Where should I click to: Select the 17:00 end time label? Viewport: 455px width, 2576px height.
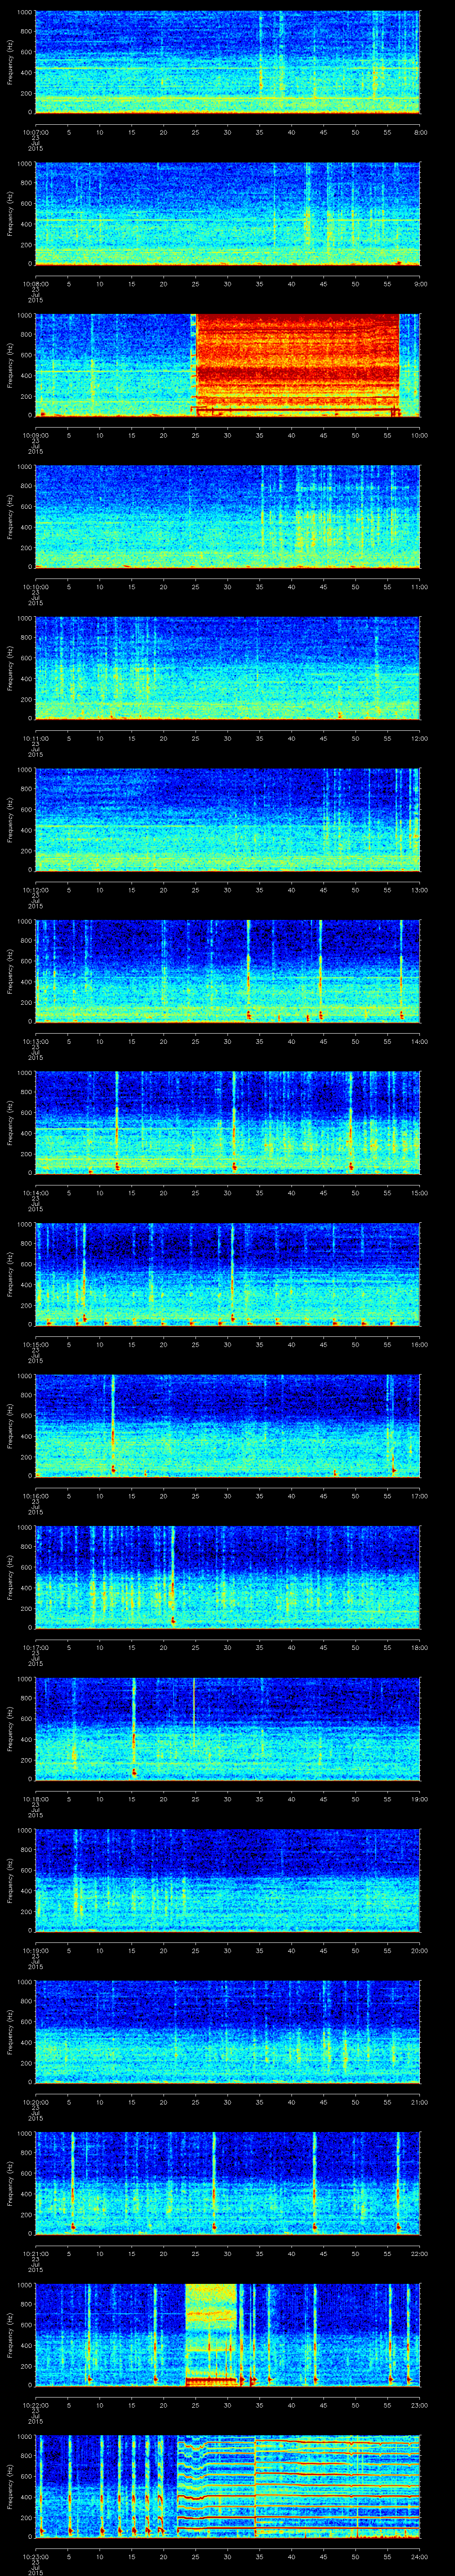[419, 1496]
